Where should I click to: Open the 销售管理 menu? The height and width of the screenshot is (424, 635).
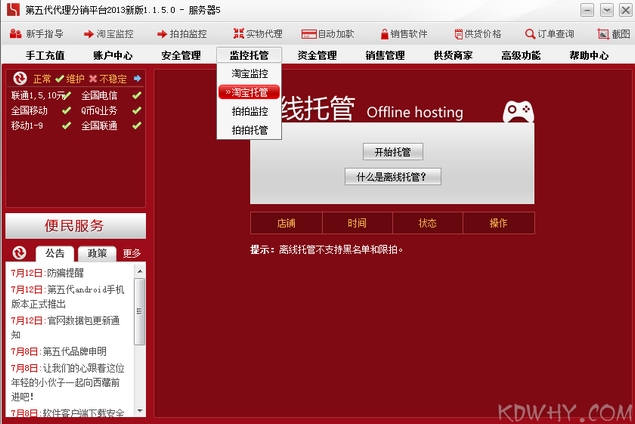385,55
